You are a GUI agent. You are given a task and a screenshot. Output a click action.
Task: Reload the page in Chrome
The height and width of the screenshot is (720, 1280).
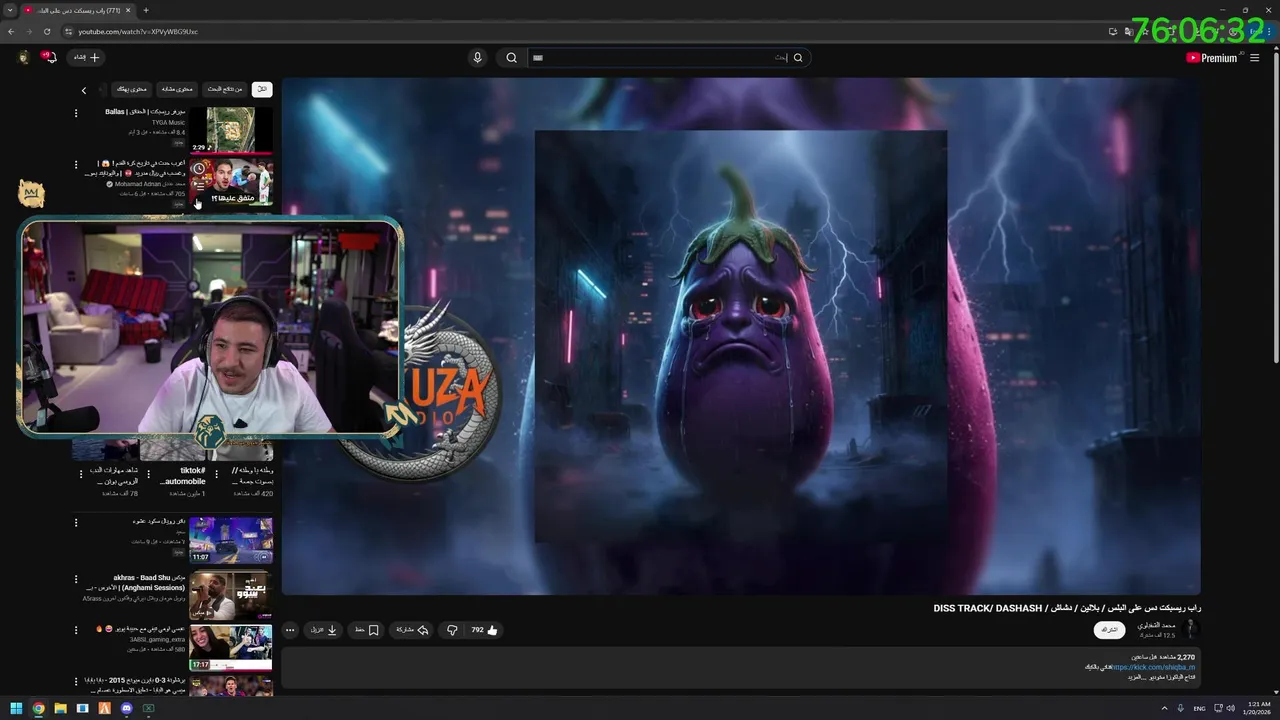point(47,31)
